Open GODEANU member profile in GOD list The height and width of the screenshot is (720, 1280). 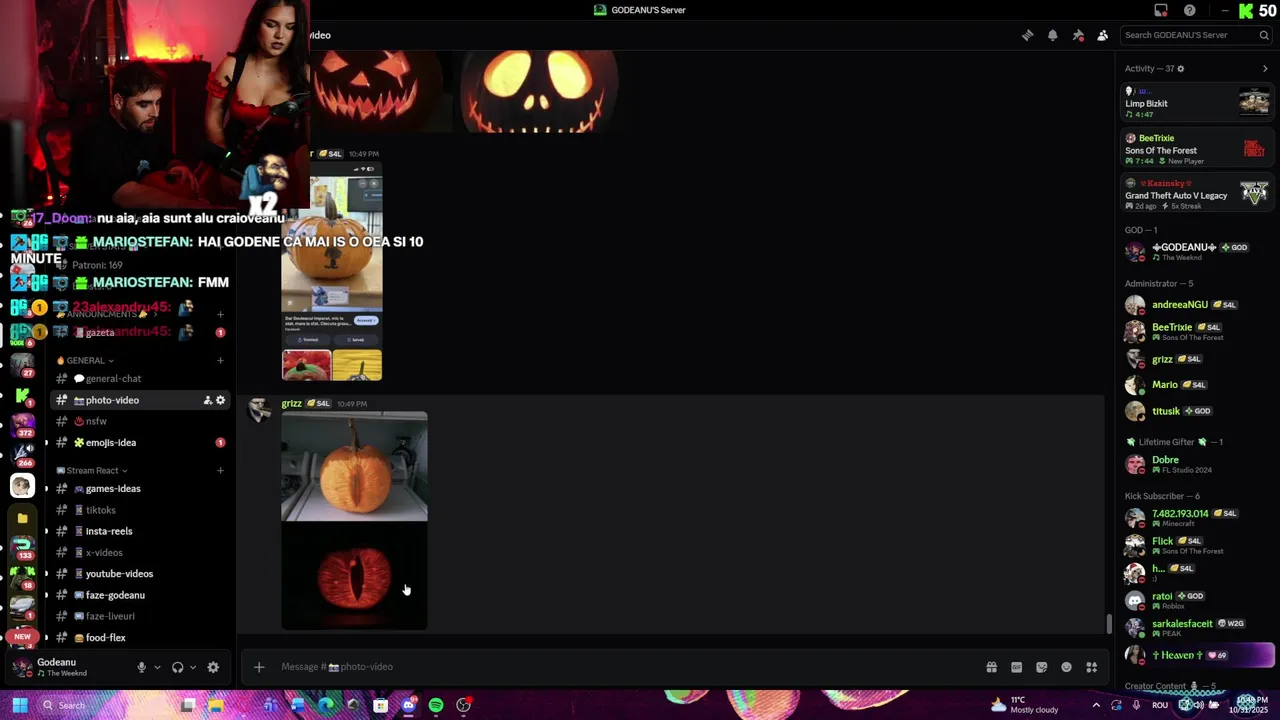click(1197, 251)
